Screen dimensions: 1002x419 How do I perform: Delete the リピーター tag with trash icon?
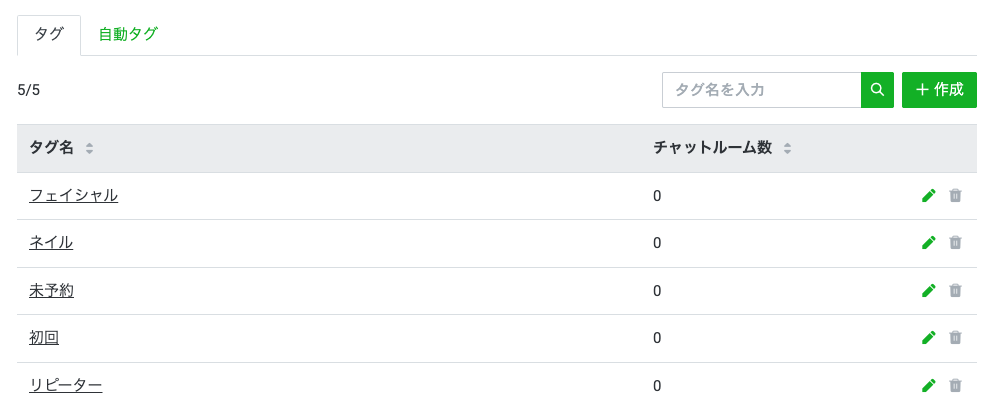(955, 386)
